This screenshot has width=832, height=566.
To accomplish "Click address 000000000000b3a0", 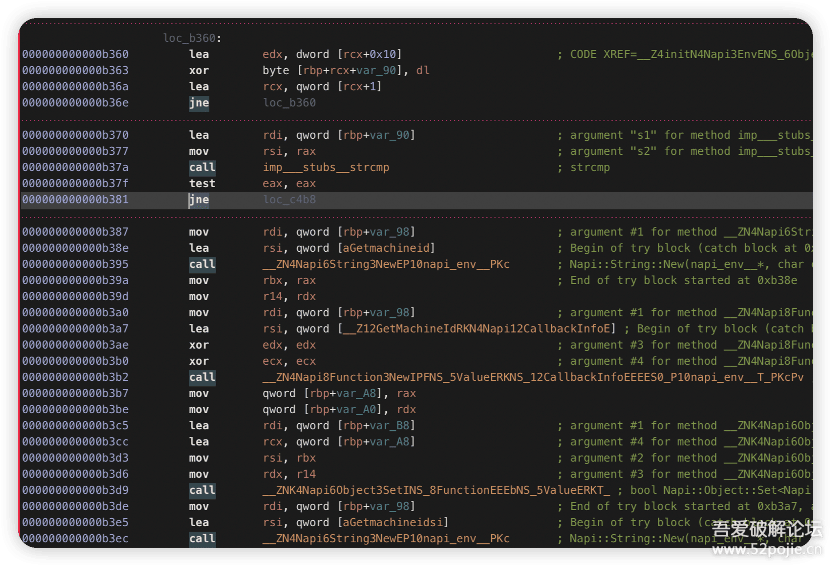I will click(75, 312).
